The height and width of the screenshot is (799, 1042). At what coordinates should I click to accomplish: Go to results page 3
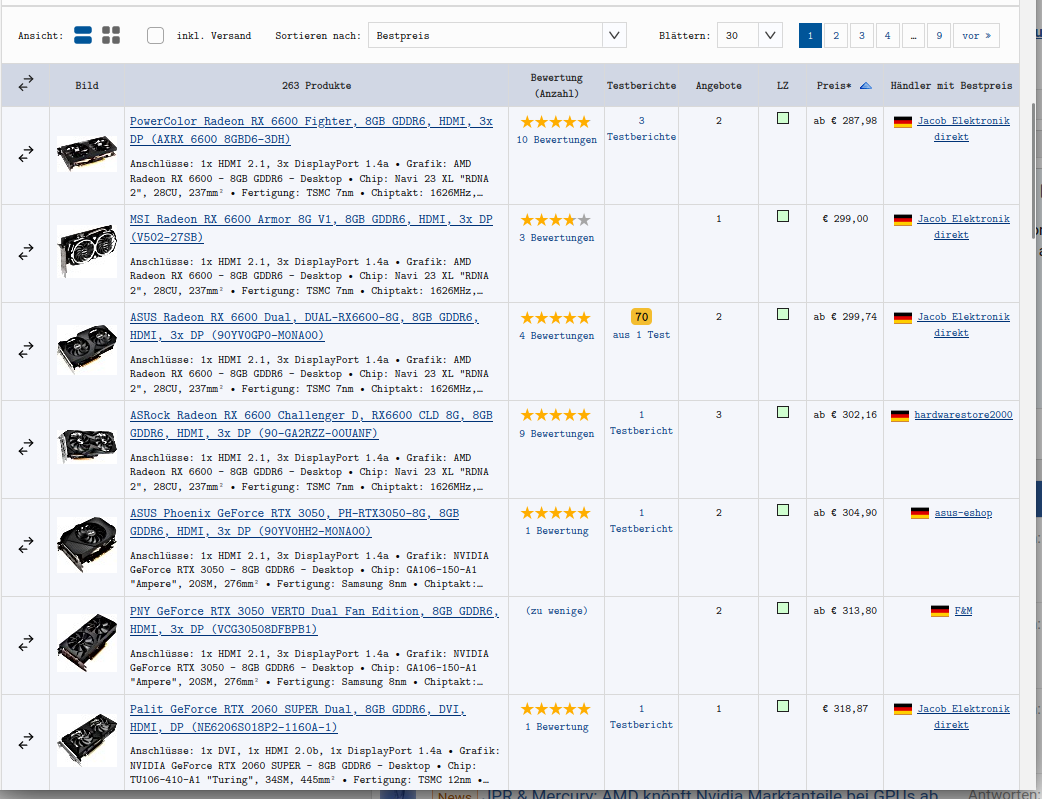coord(862,35)
